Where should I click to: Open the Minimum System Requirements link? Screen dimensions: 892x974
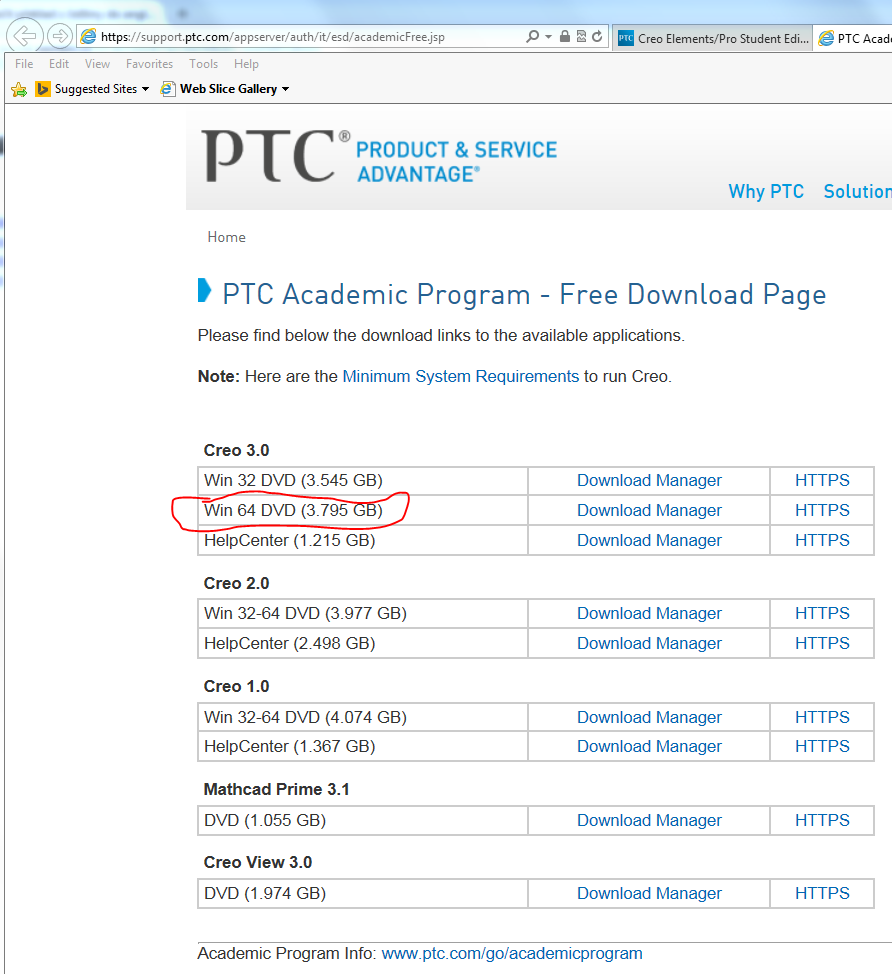click(x=460, y=376)
